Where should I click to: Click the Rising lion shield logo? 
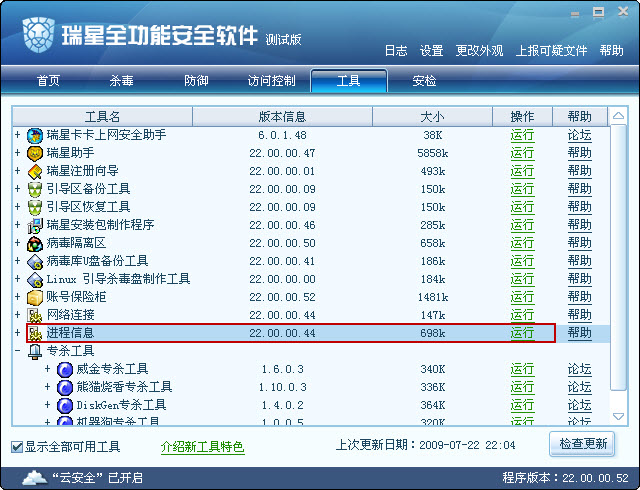38,35
